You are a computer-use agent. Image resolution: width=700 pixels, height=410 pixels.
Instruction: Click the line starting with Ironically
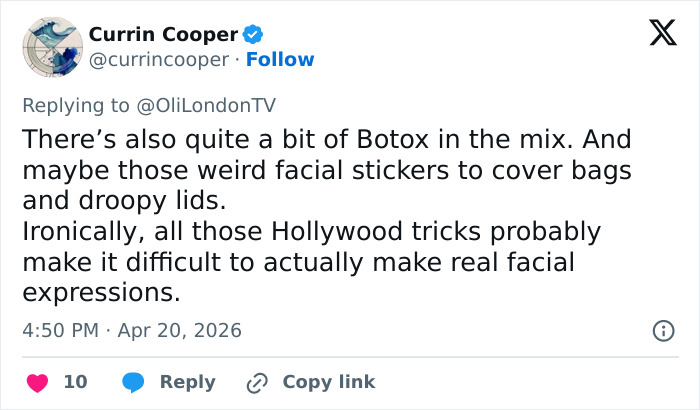click(310, 232)
